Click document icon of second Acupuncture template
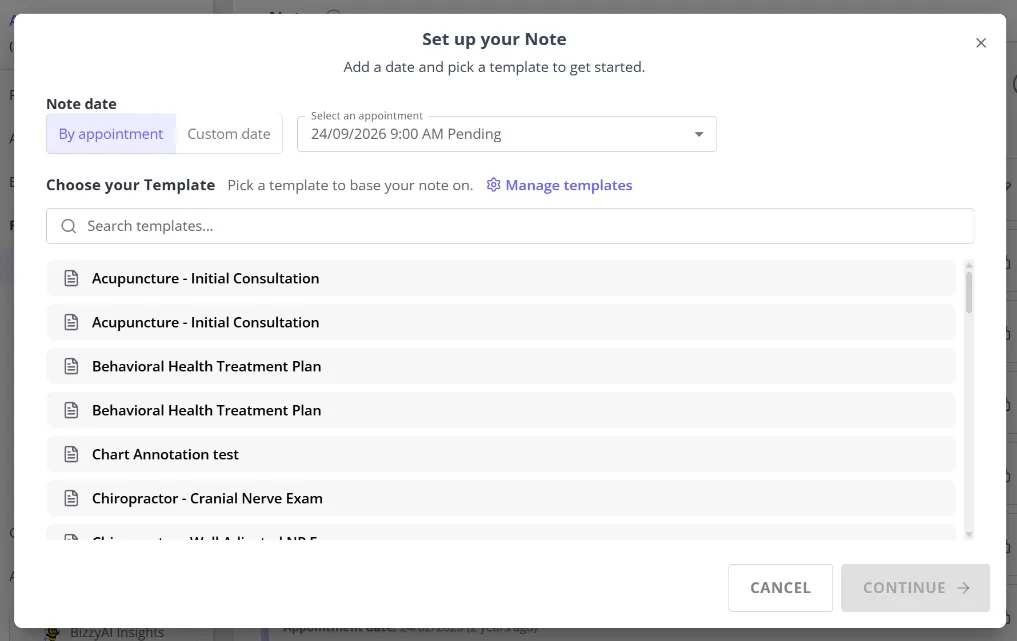This screenshot has width=1017, height=641. [71, 322]
